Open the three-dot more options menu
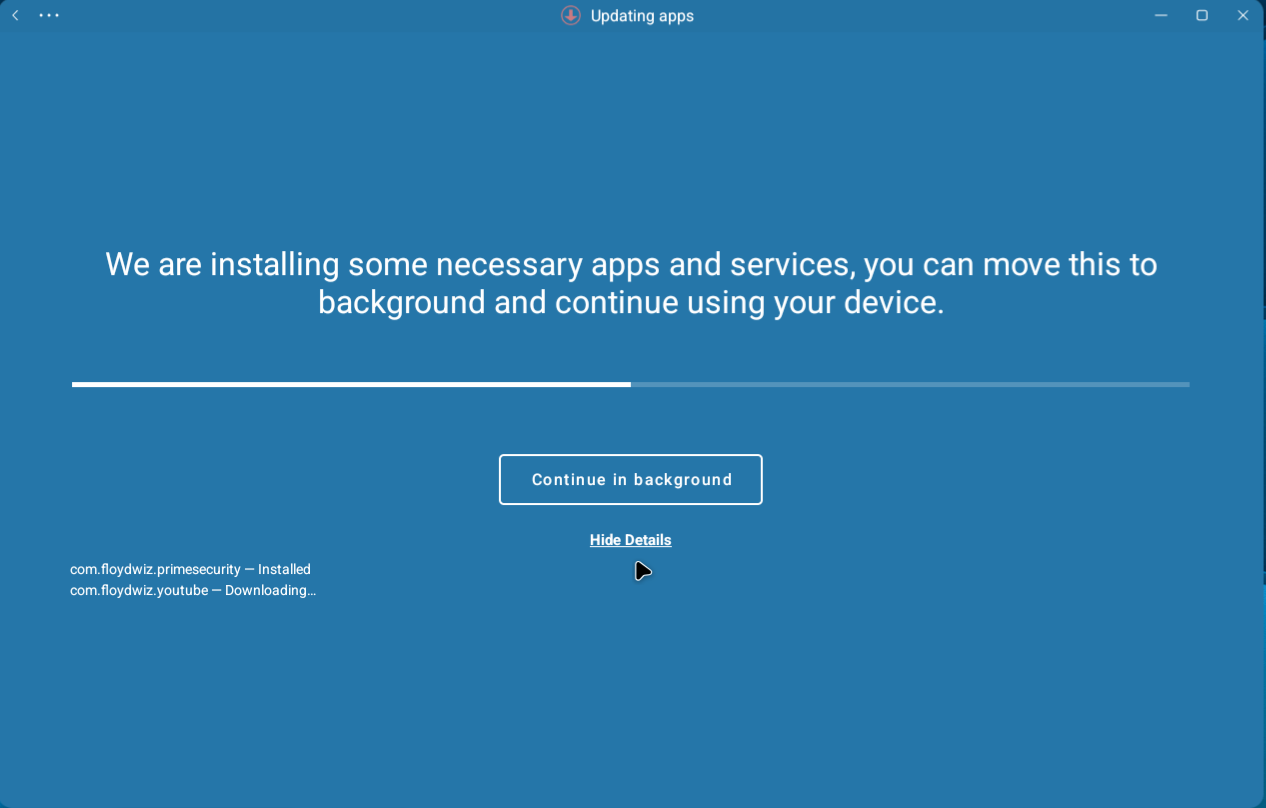The image size is (1266, 808). pos(49,16)
